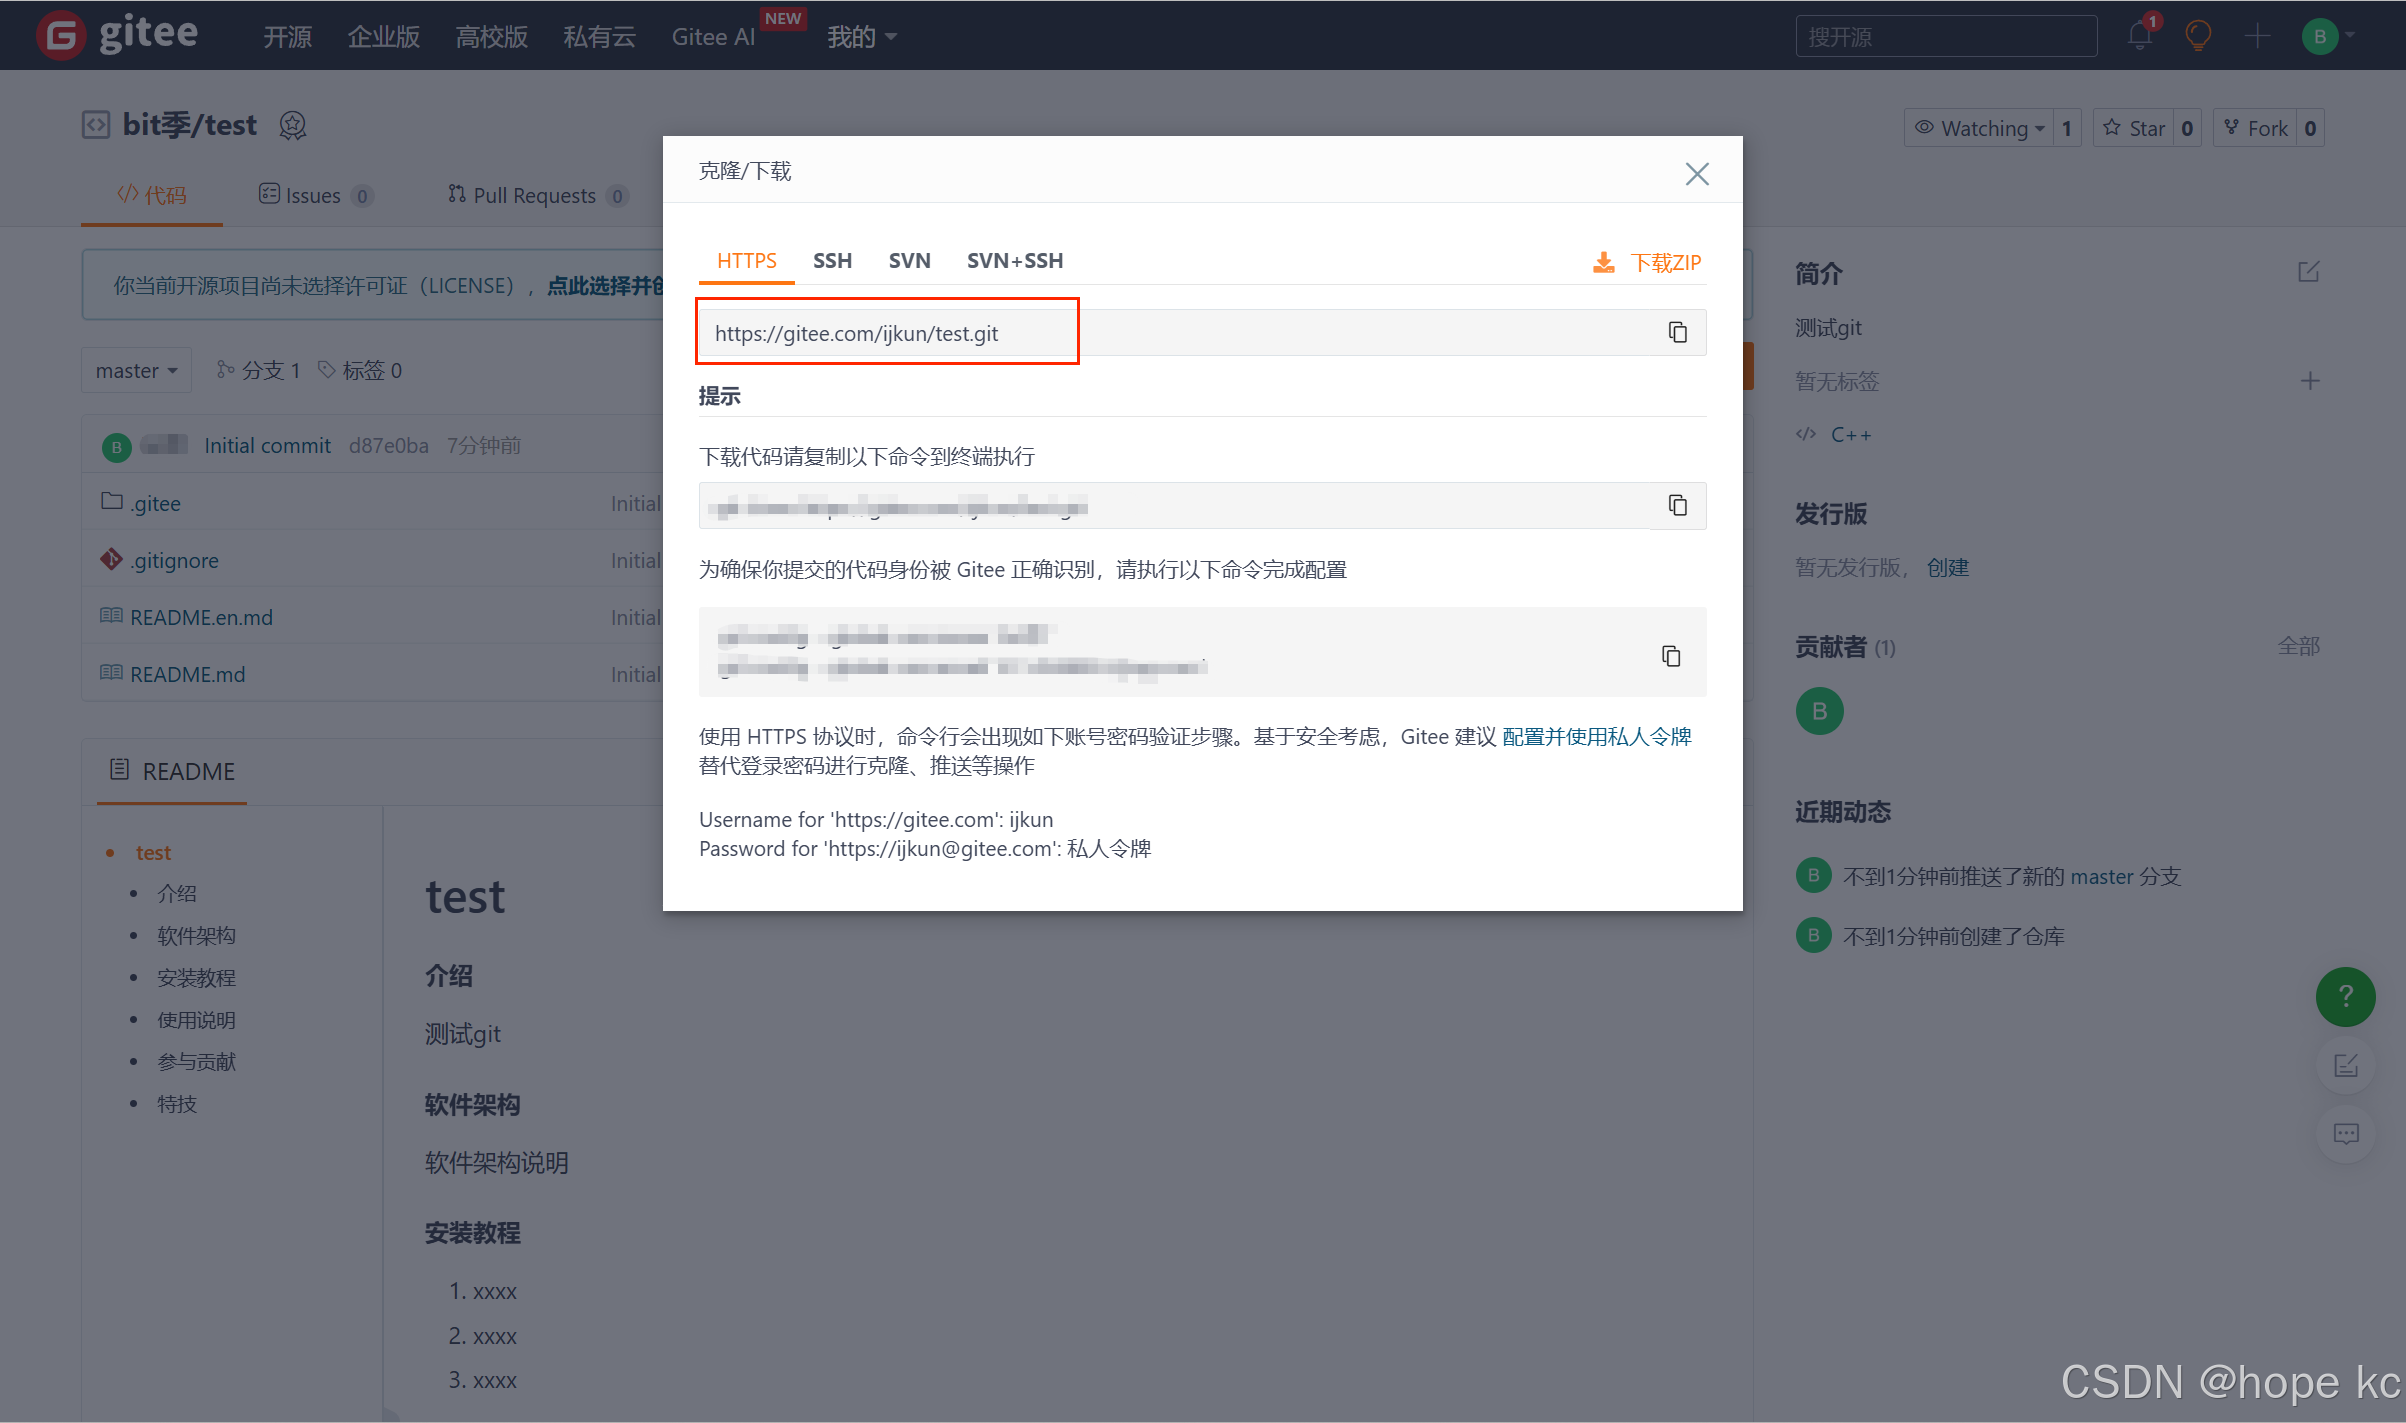The height and width of the screenshot is (1423, 2406).
Task: Click the commit author avatar
Action: tap(117, 446)
